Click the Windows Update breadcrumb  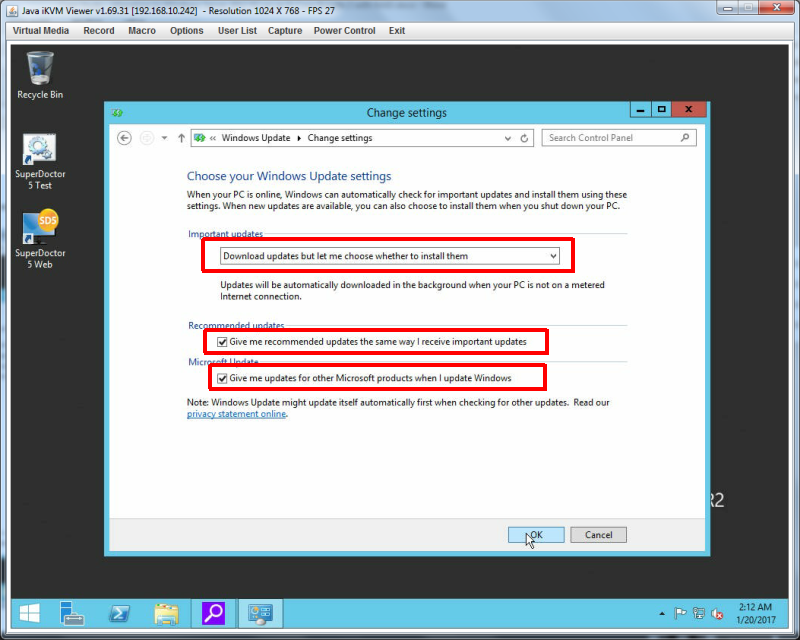256,138
